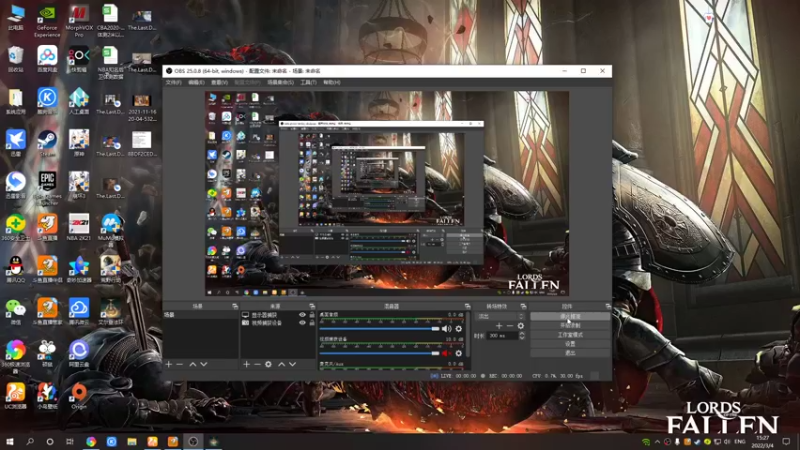800x450 pixels.
Task: Click transition duration input field
Action: [502, 336]
